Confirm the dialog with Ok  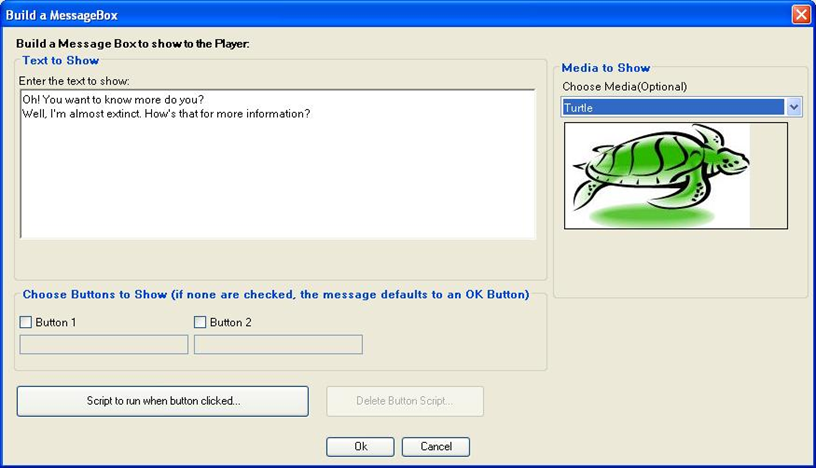(x=360, y=447)
